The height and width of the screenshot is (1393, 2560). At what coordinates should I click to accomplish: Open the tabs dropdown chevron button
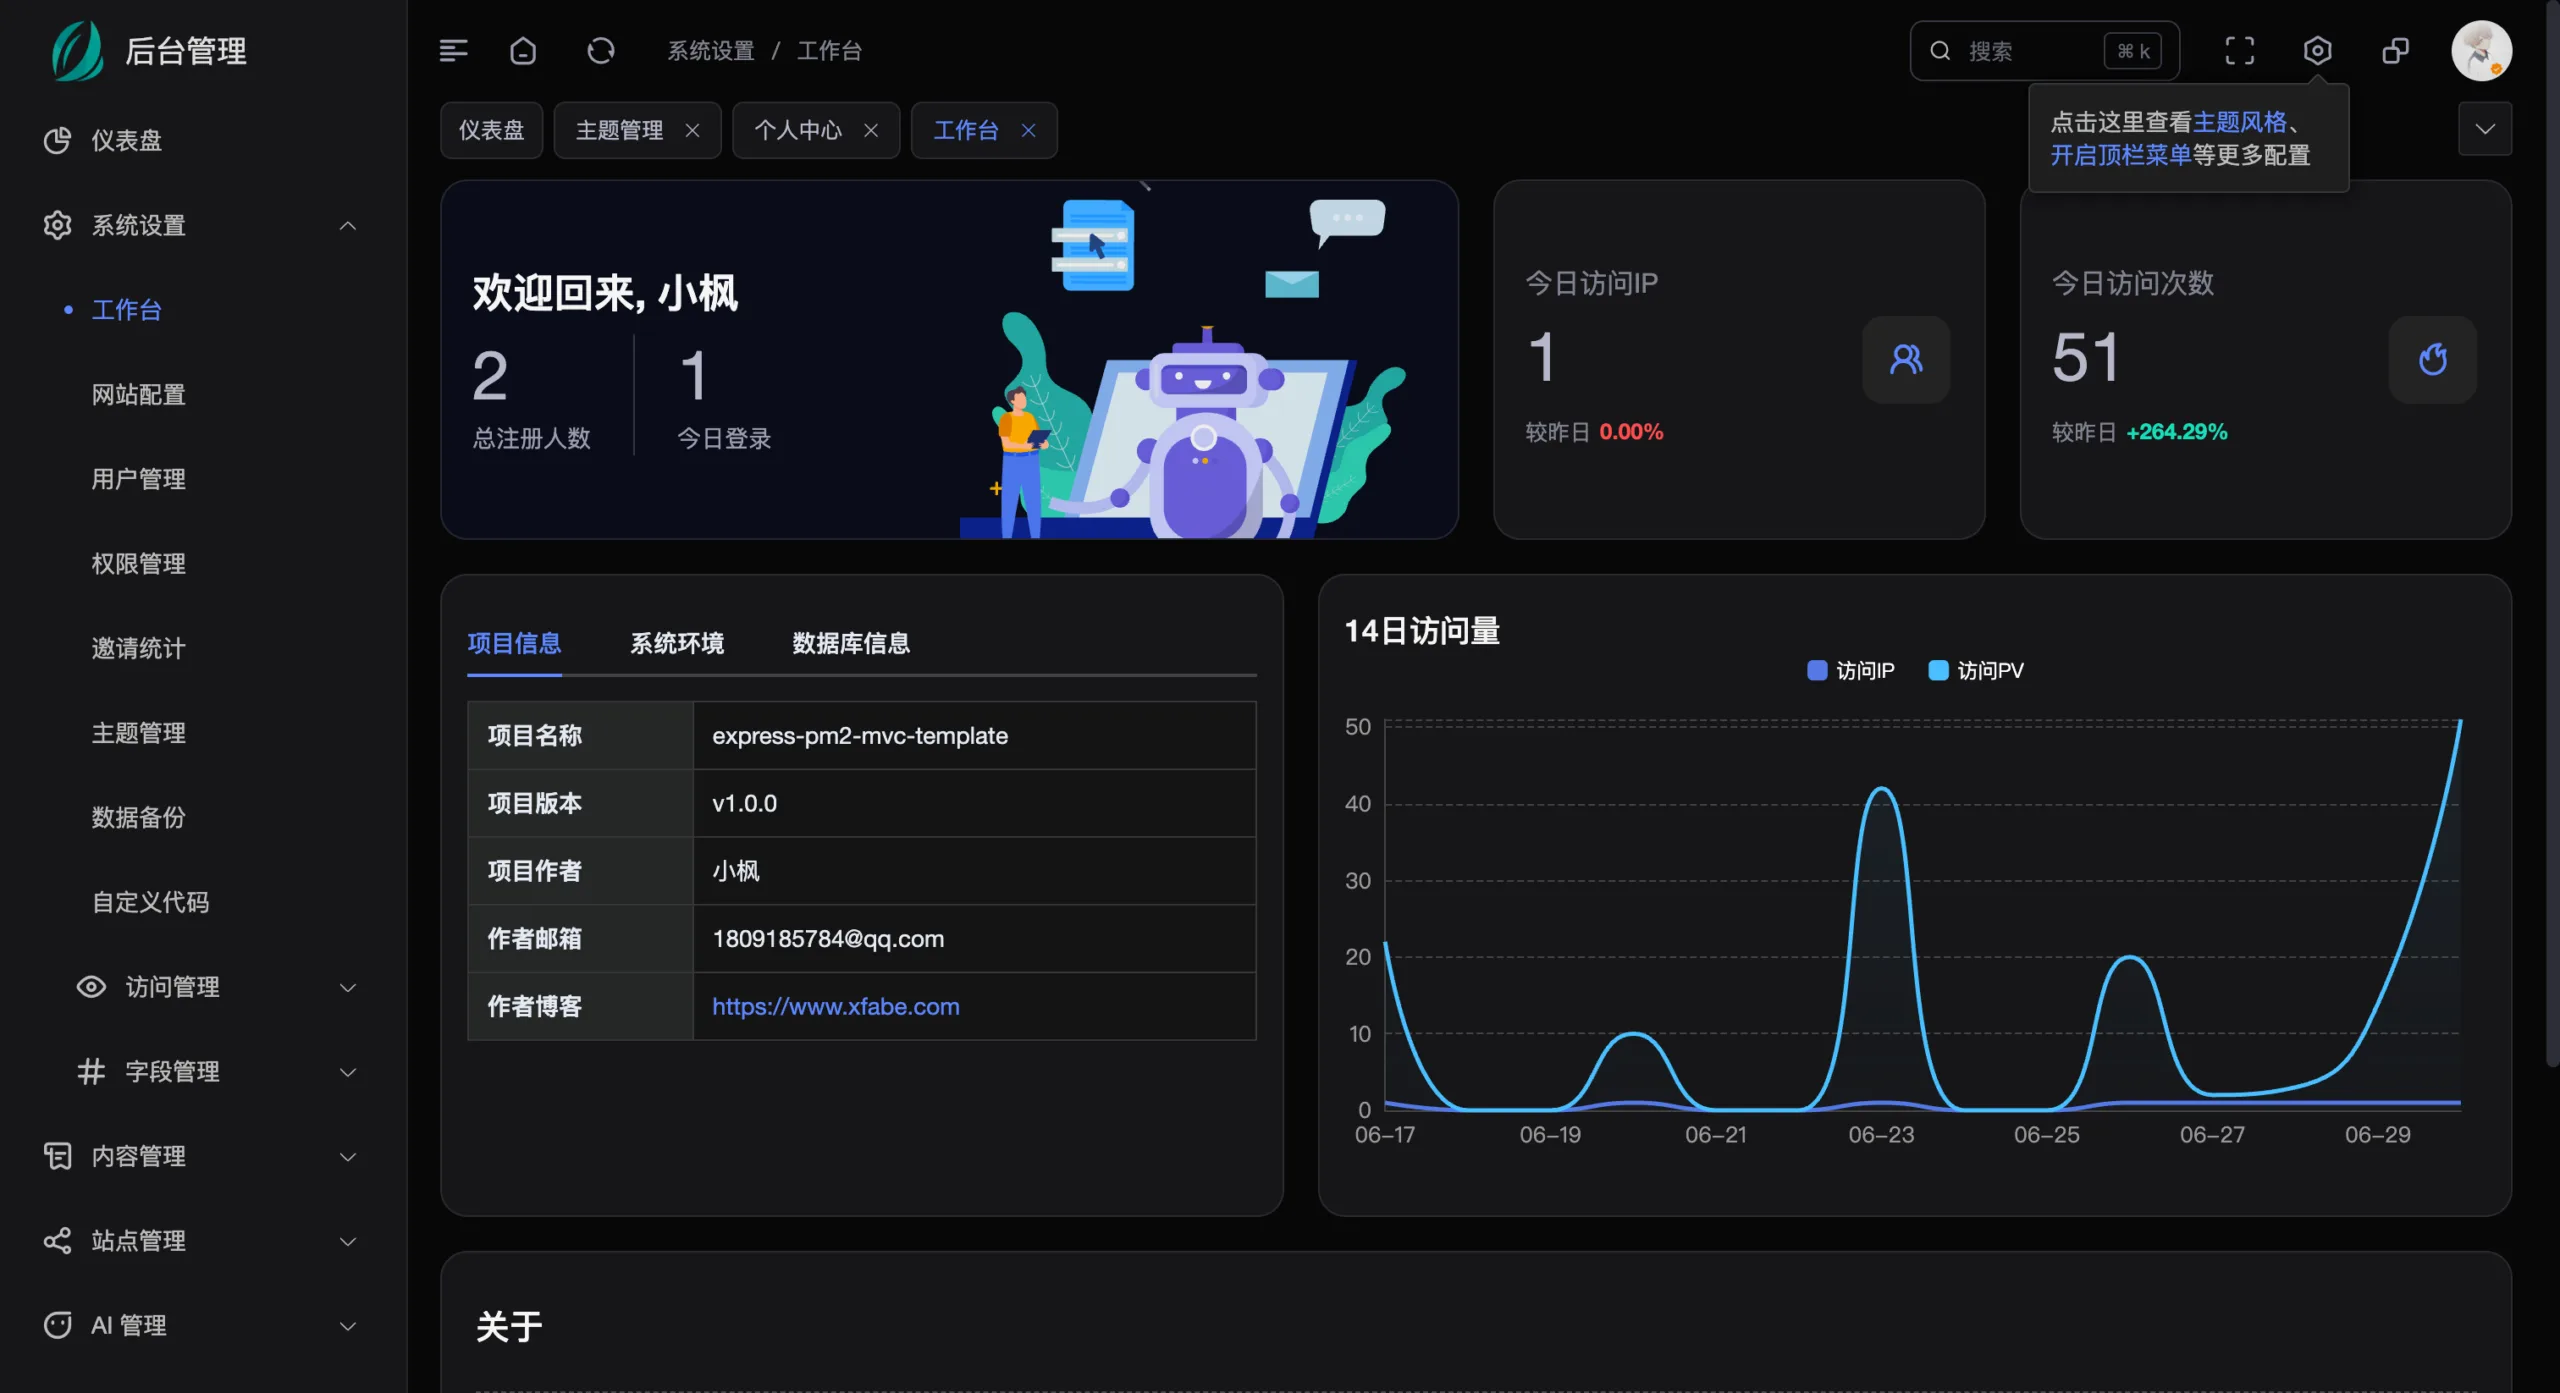(2485, 129)
